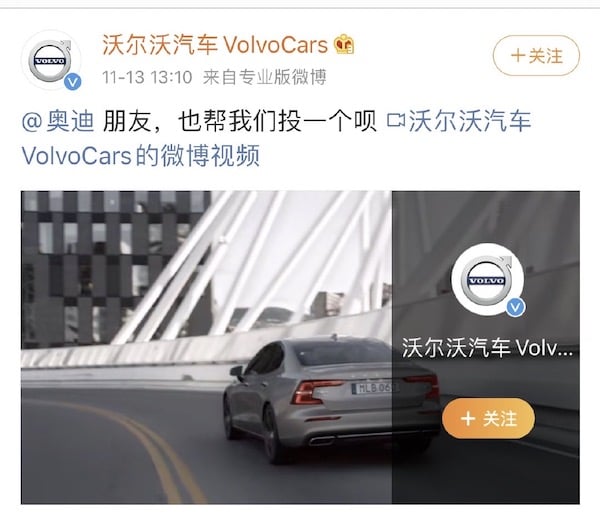Tap the Volvo logo avatar in the video overlay
The image size is (600, 522).
[x=487, y=280]
